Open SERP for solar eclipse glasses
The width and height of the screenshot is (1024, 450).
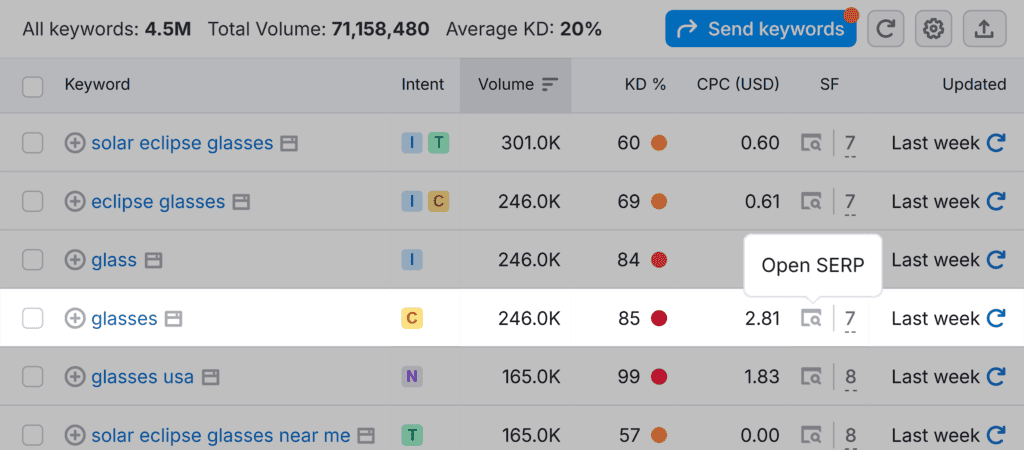tap(811, 143)
